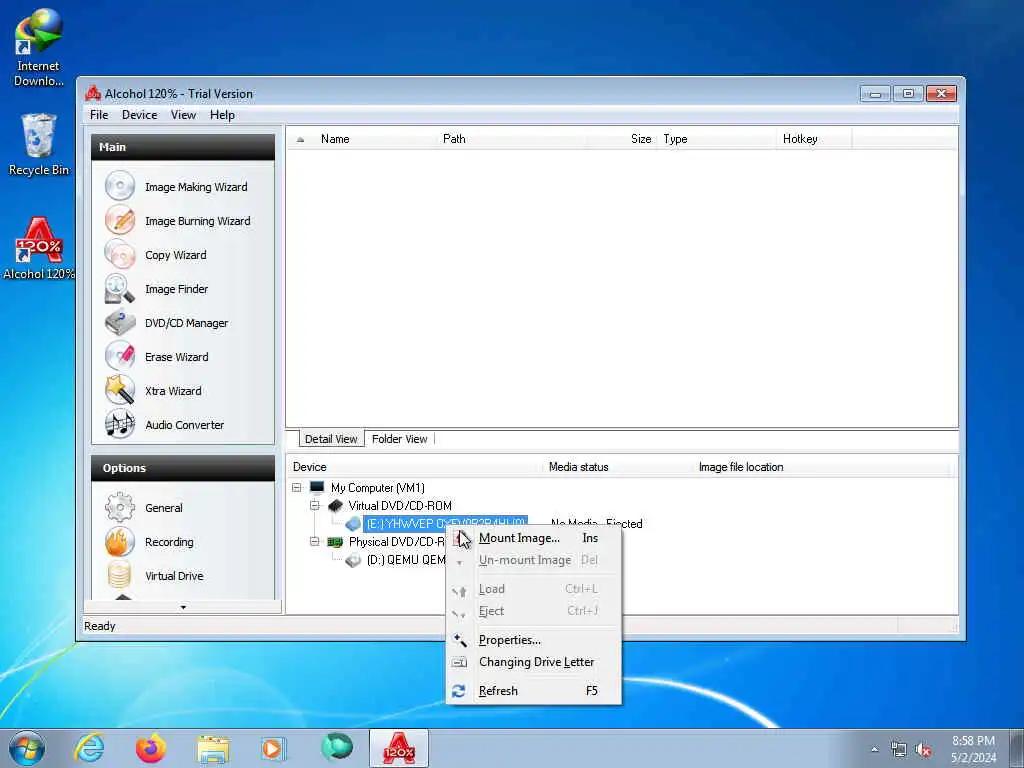This screenshot has height=768, width=1024.
Task: Select Refresh in the context menu
Action: coord(534,691)
